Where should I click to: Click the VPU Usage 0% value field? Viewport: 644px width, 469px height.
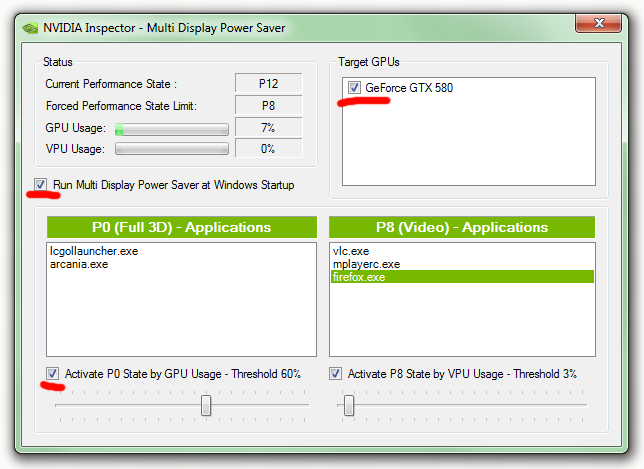[x=269, y=148]
